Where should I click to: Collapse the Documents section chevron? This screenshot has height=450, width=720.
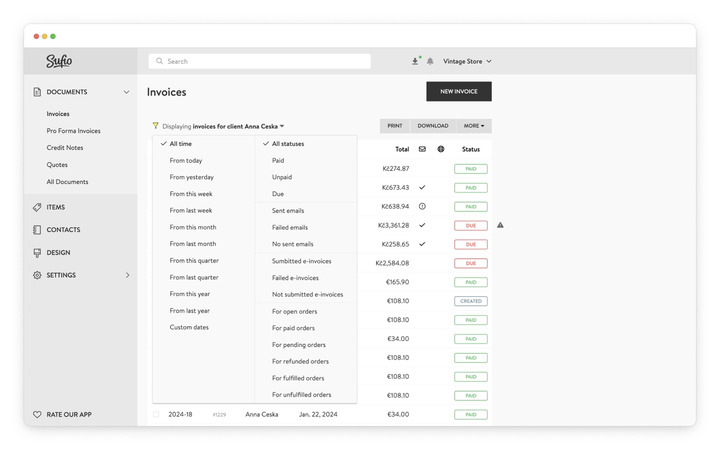point(126,92)
